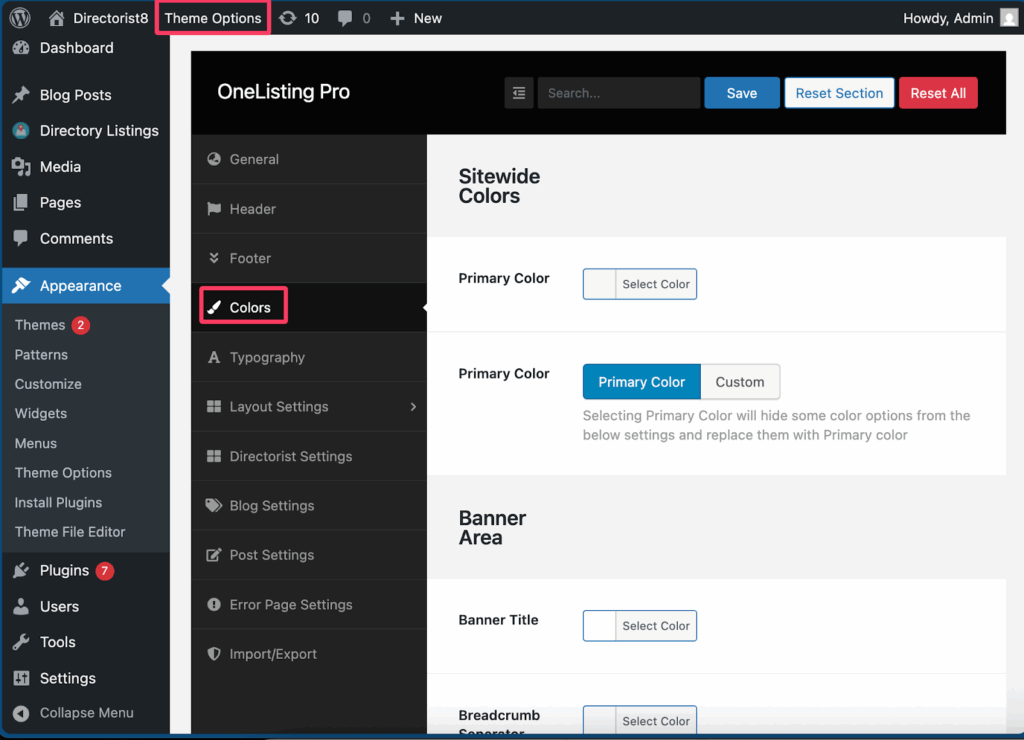1024x740 pixels.
Task: Click the Plugins plug icon in sidebar
Action: coord(21,570)
